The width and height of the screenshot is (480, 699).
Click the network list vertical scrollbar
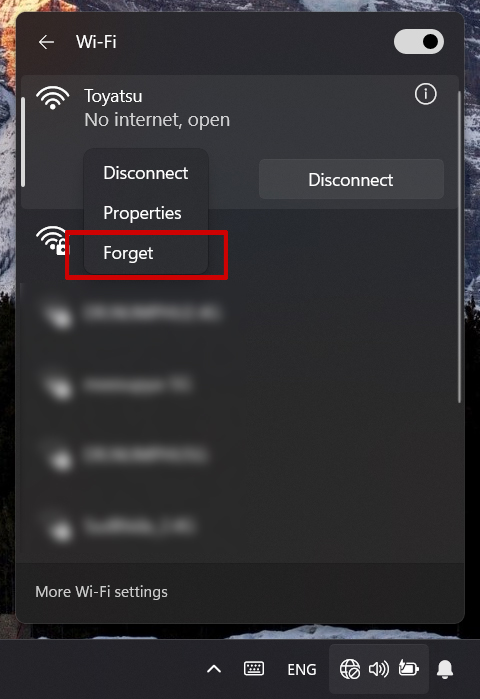pyautogui.click(x=459, y=247)
